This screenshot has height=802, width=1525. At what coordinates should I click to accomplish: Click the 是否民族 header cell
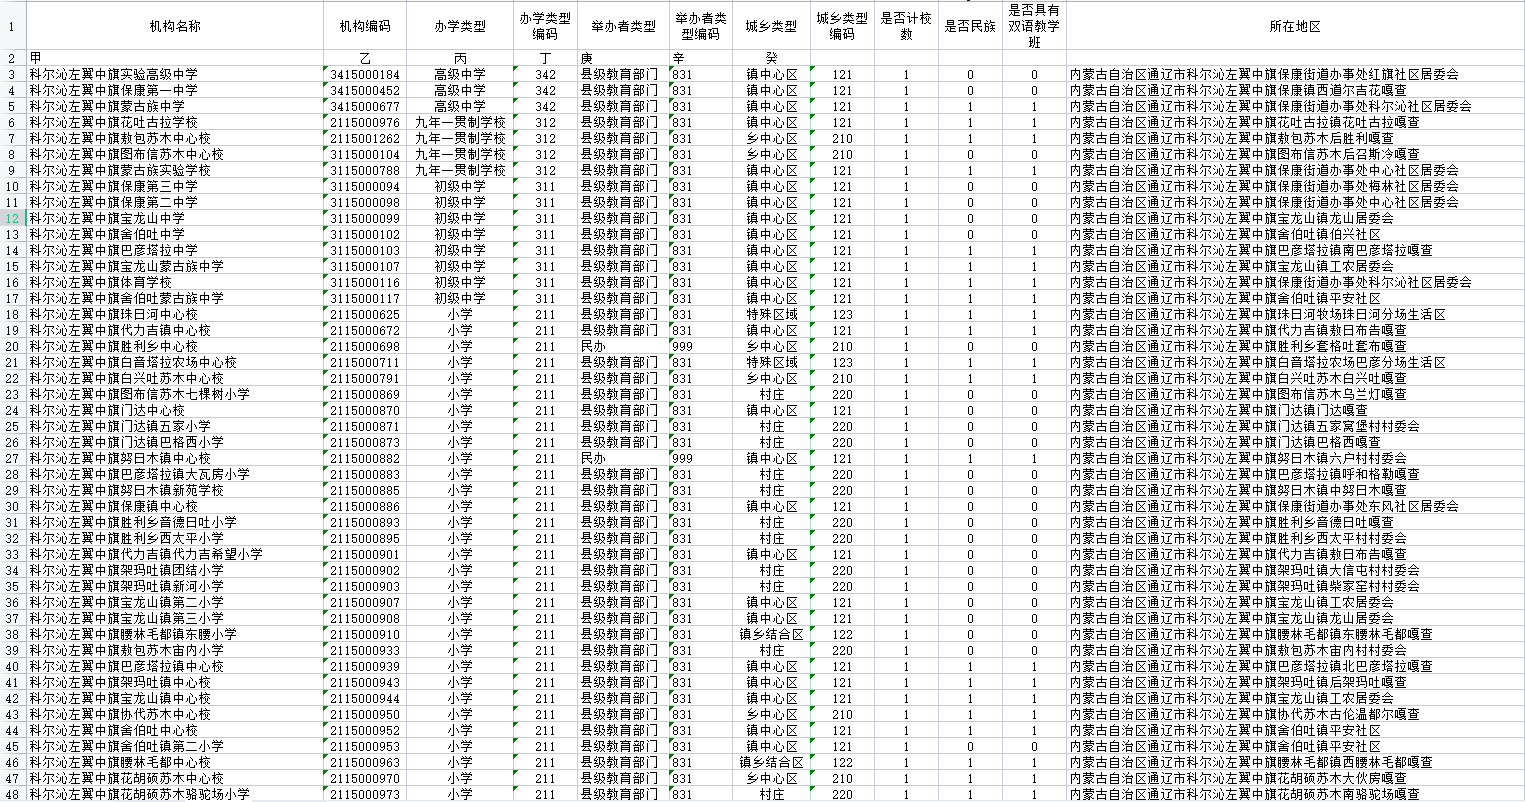tap(970, 26)
